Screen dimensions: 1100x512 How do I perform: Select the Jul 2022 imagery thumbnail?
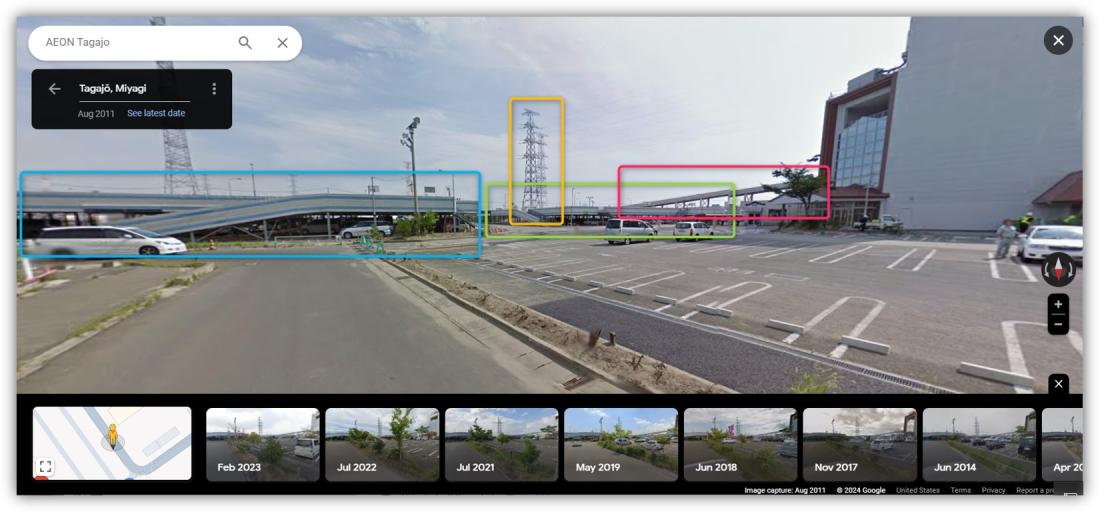click(x=382, y=445)
